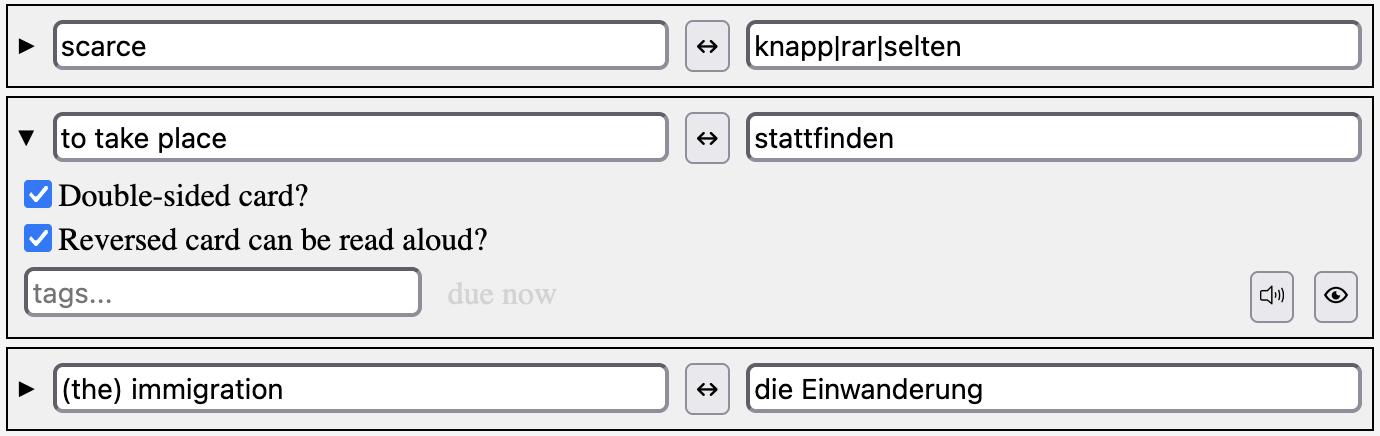Uncheck the Reversed card read aloud checkbox

pos(38,239)
